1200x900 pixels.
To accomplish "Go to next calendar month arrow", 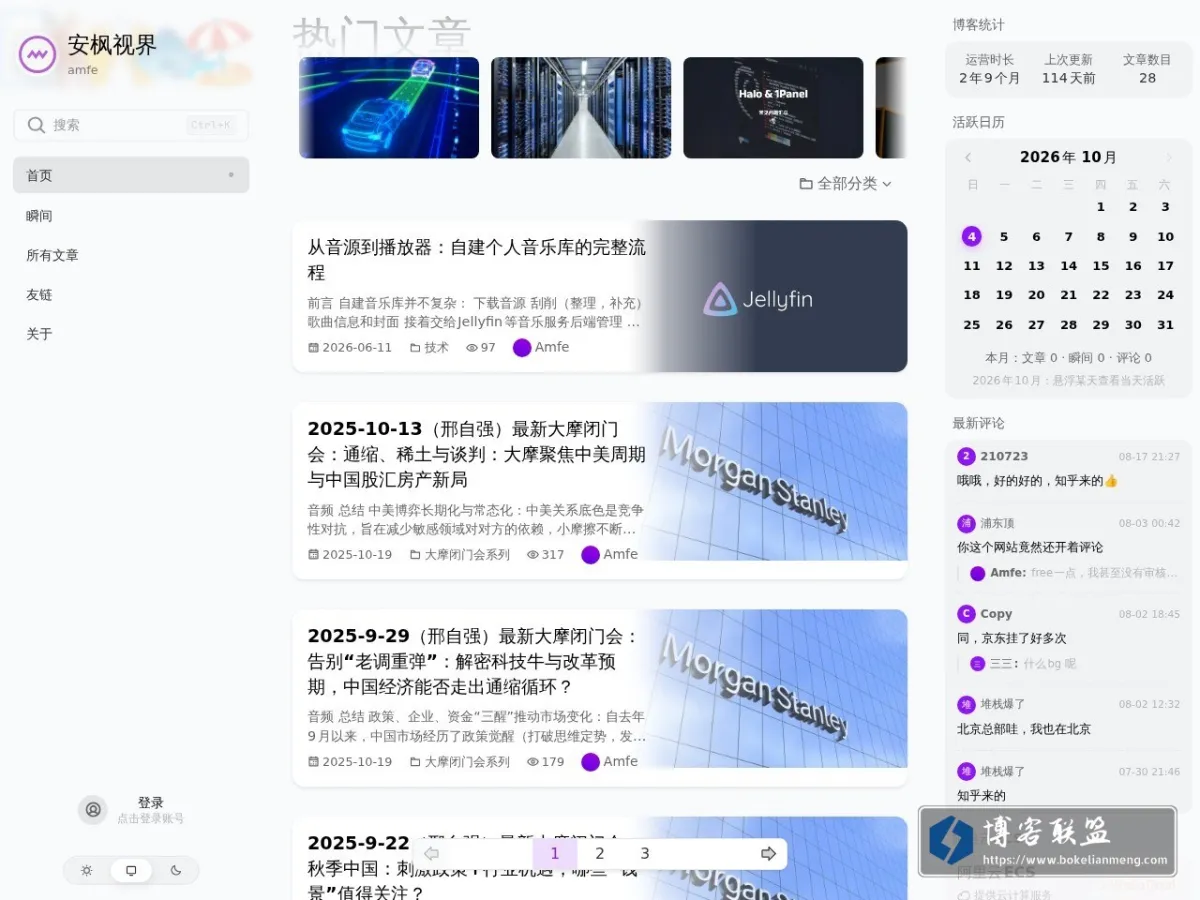I will tap(1168, 158).
